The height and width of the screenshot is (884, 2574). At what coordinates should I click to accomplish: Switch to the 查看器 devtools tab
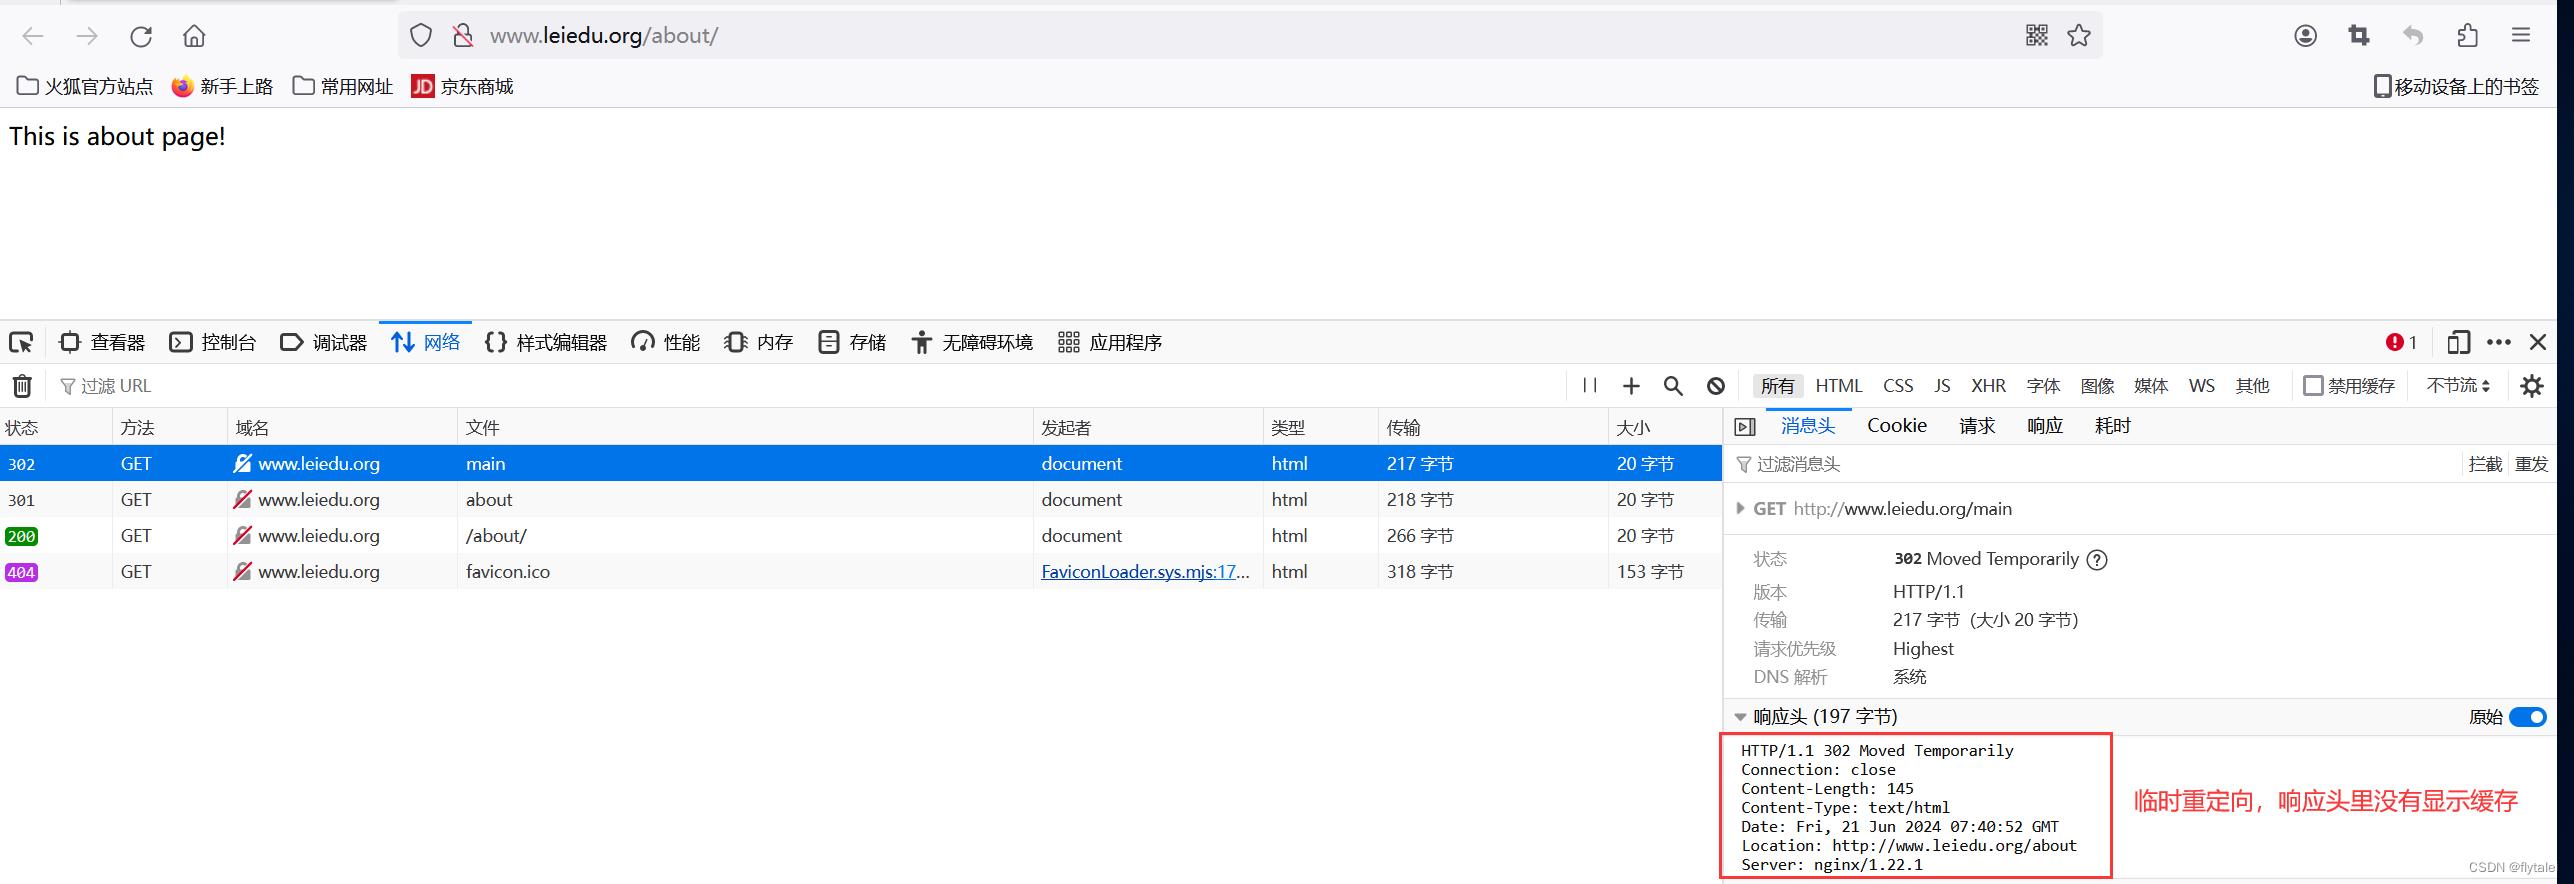pos(102,343)
